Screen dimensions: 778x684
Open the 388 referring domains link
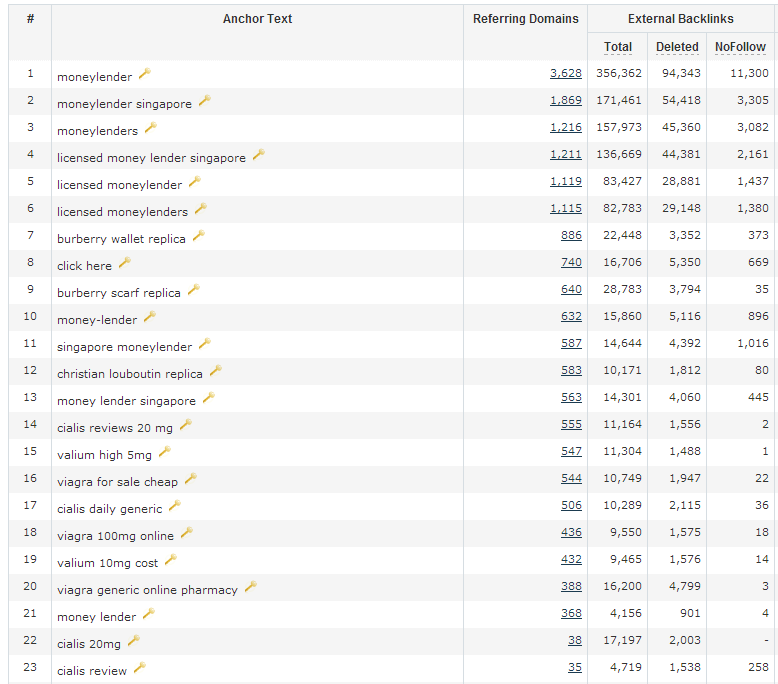coord(571,586)
